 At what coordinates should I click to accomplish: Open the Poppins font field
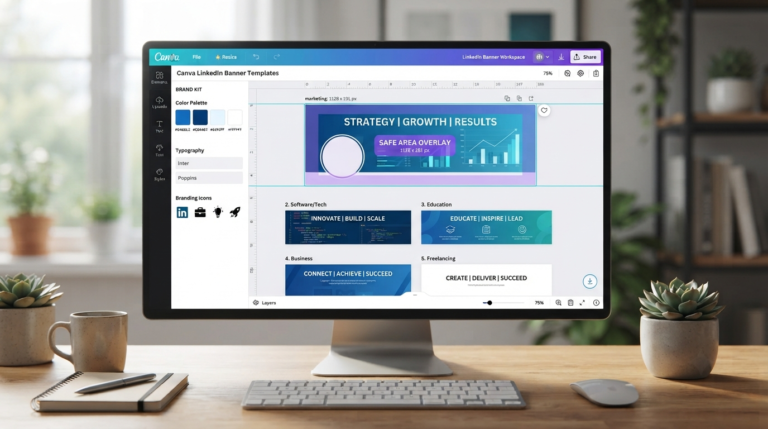pyautogui.click(x=209, y=178)
